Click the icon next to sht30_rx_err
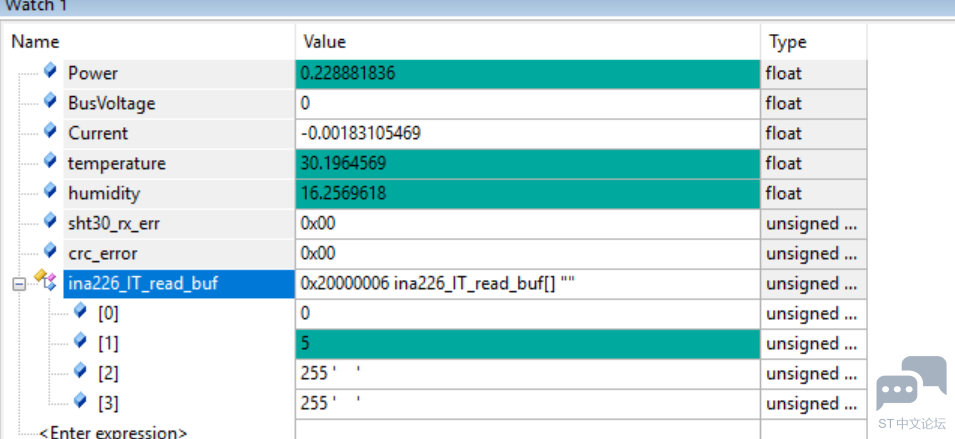The image size is (955, 439). click(50, 222)
